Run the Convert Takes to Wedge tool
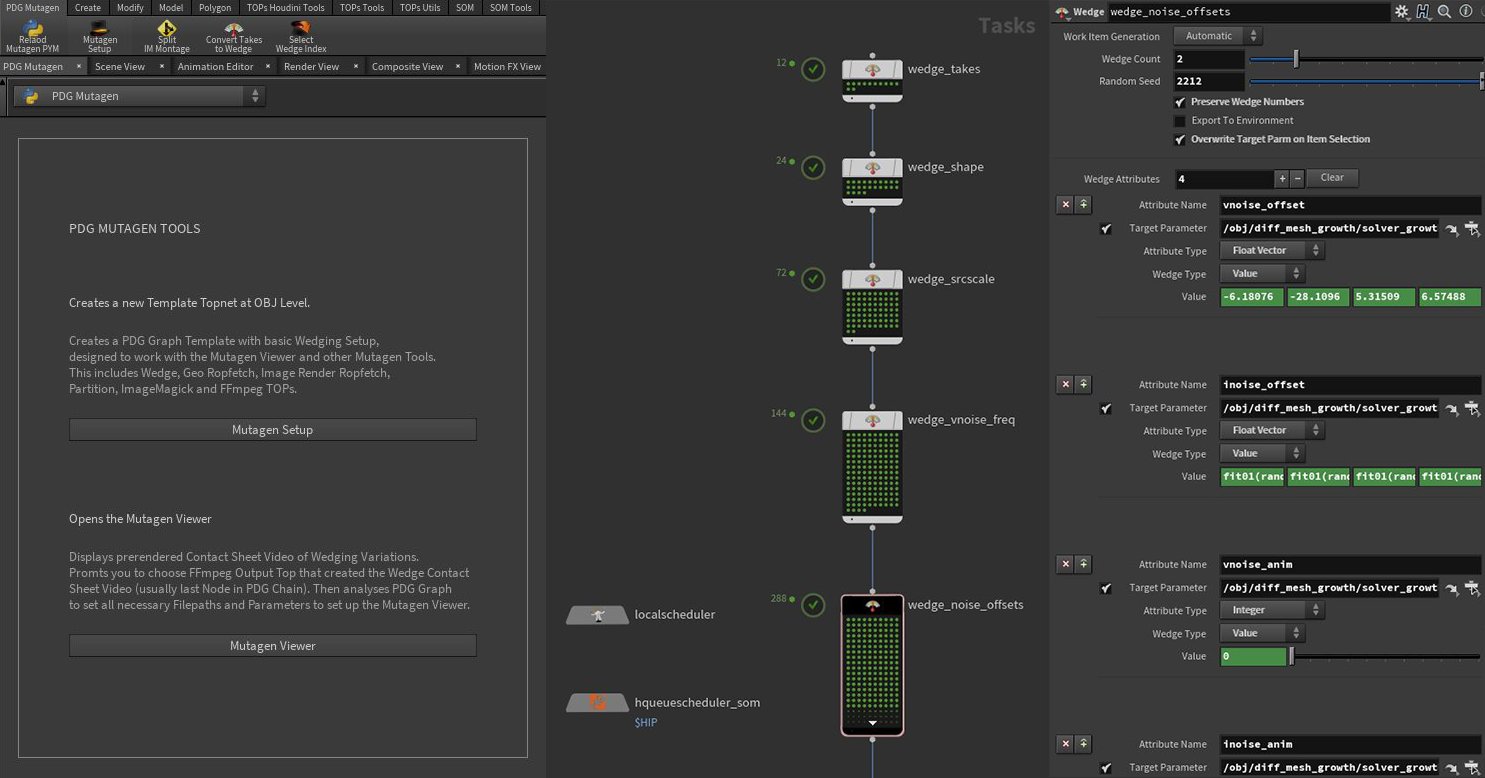Image resolution: width=1485 pixels, height=778 pixels. pos(233,36)
